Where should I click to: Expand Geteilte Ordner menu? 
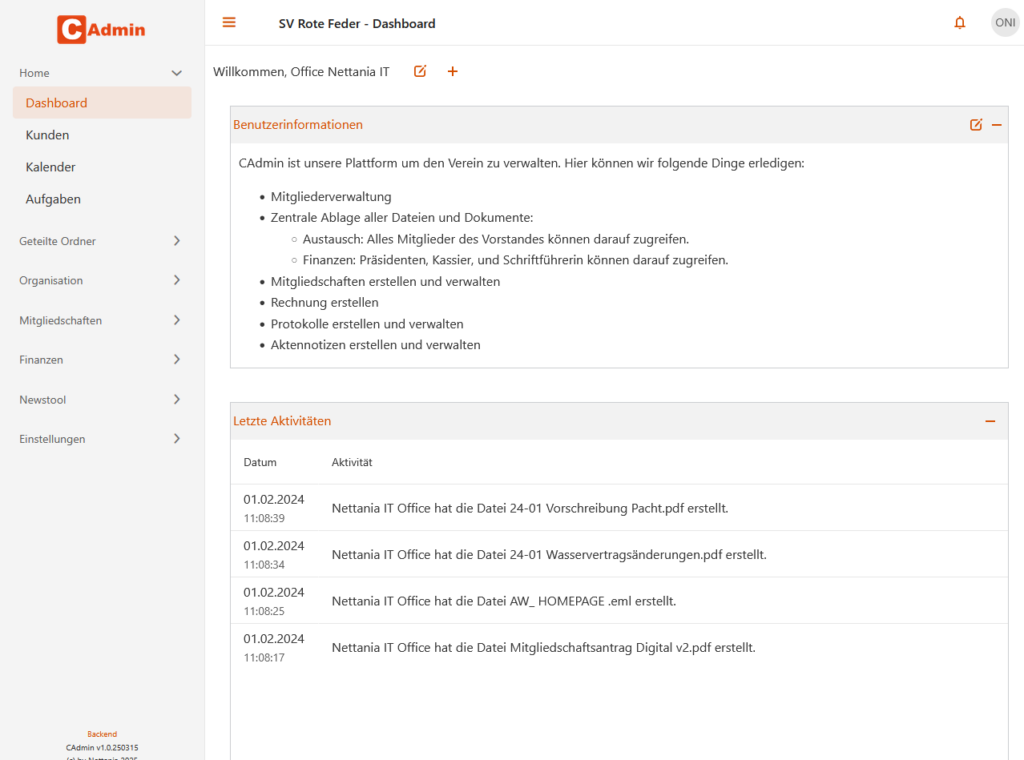102,241
